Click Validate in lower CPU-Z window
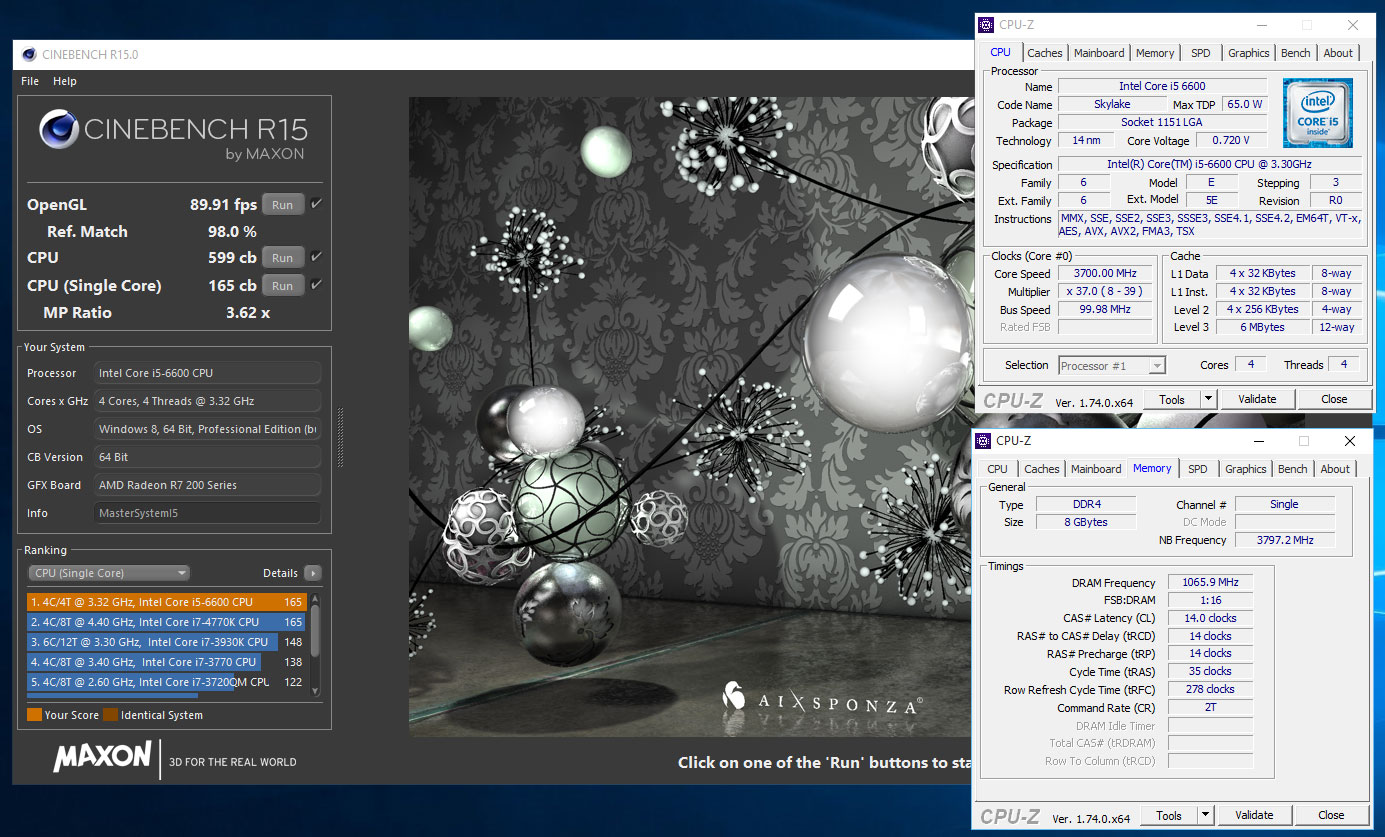Viewport: 1385px width, 837px height. click(1254, 815)
